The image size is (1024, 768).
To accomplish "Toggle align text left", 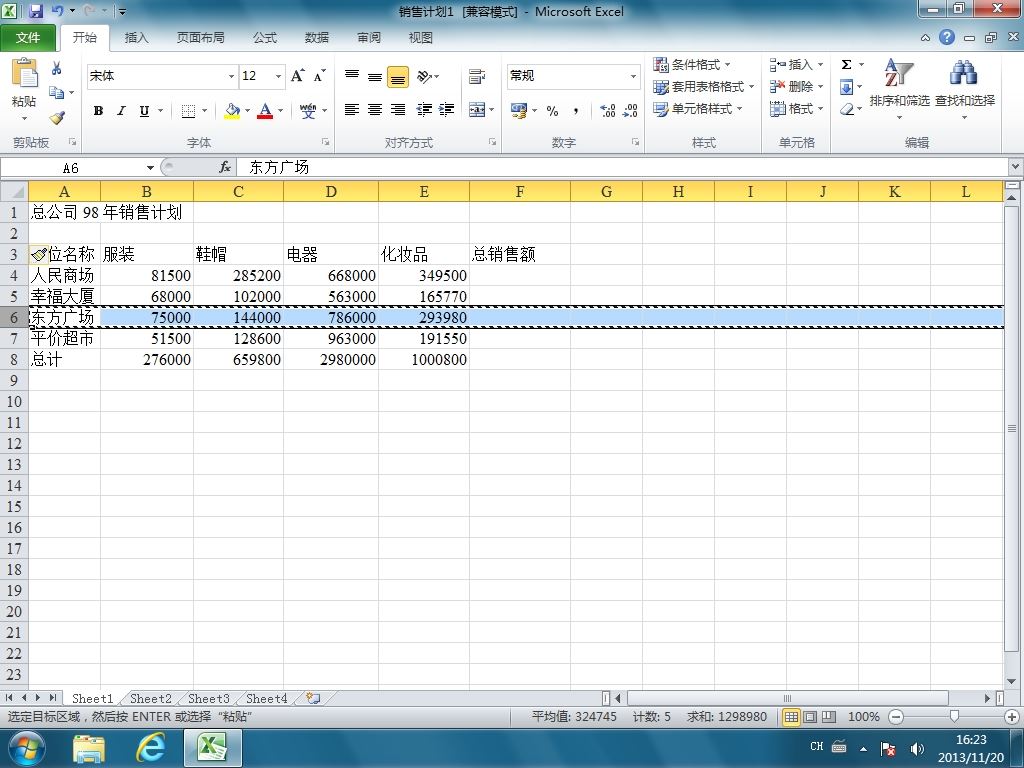I will [352, 110].
